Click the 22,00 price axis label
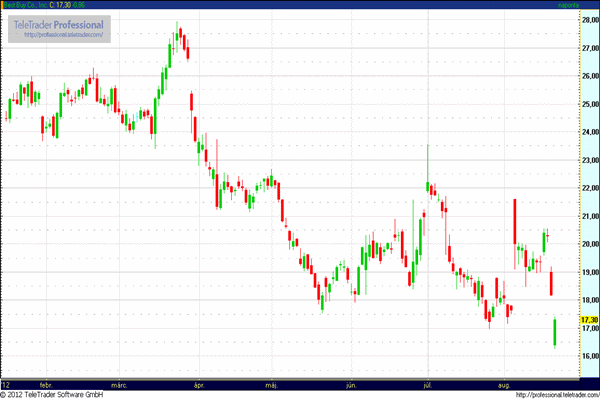Screen dimensions: 600x400 (588, 188)
